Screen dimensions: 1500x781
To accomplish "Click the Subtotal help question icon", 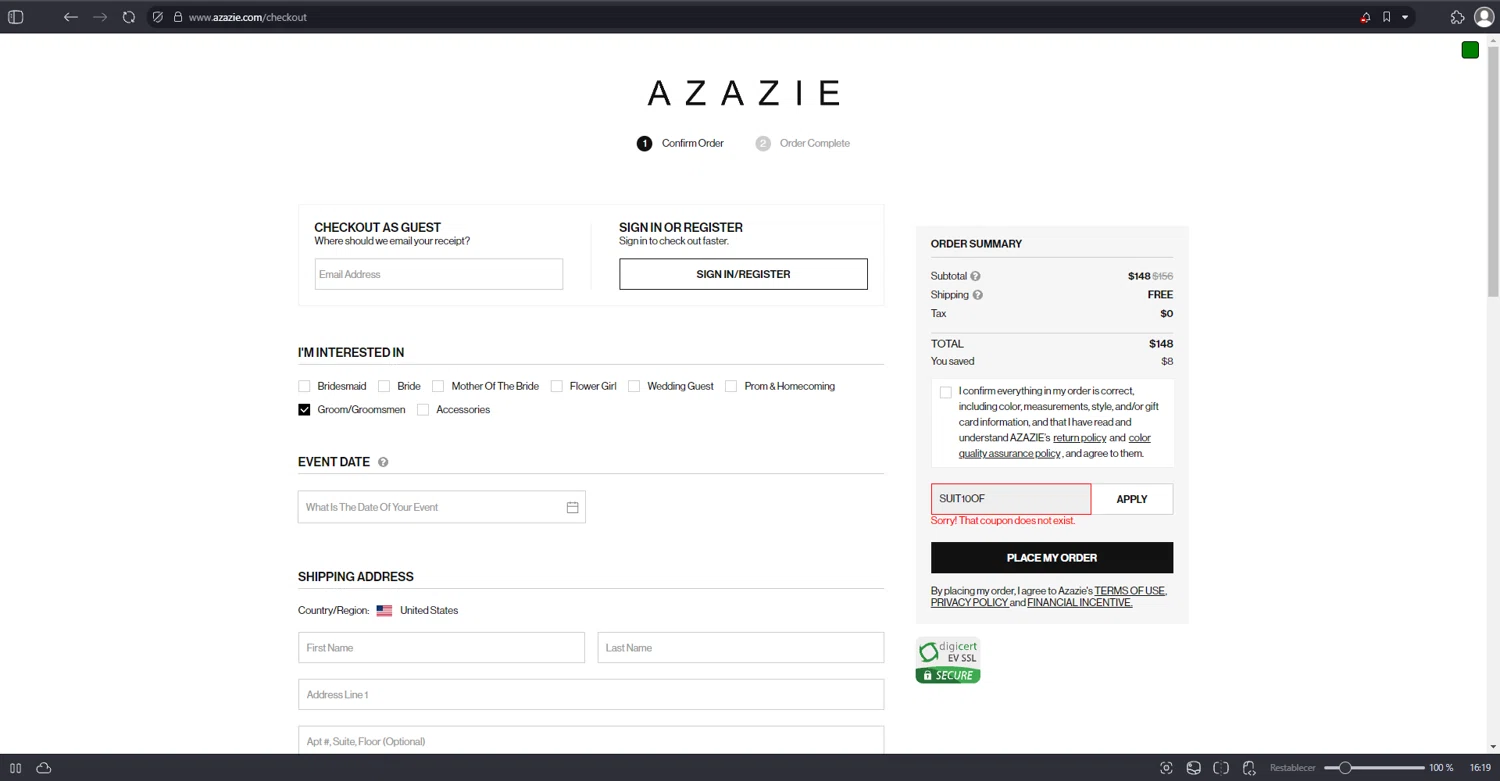I will (975, 276).
